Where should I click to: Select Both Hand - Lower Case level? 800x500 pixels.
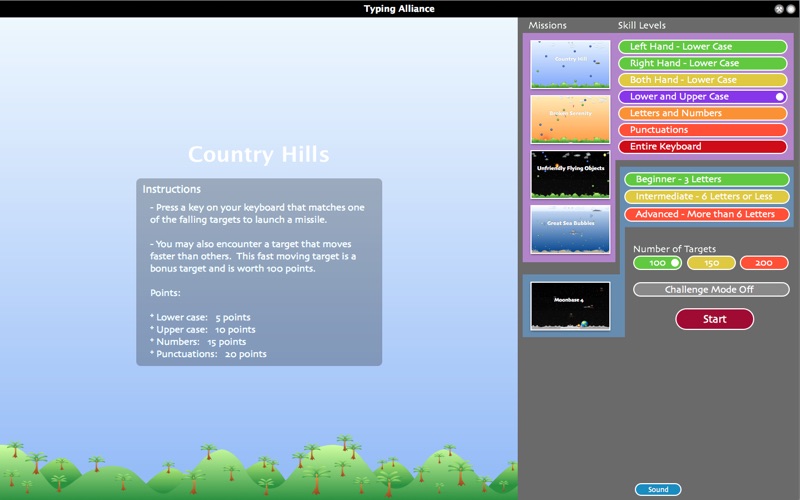(x=703, y=80)
